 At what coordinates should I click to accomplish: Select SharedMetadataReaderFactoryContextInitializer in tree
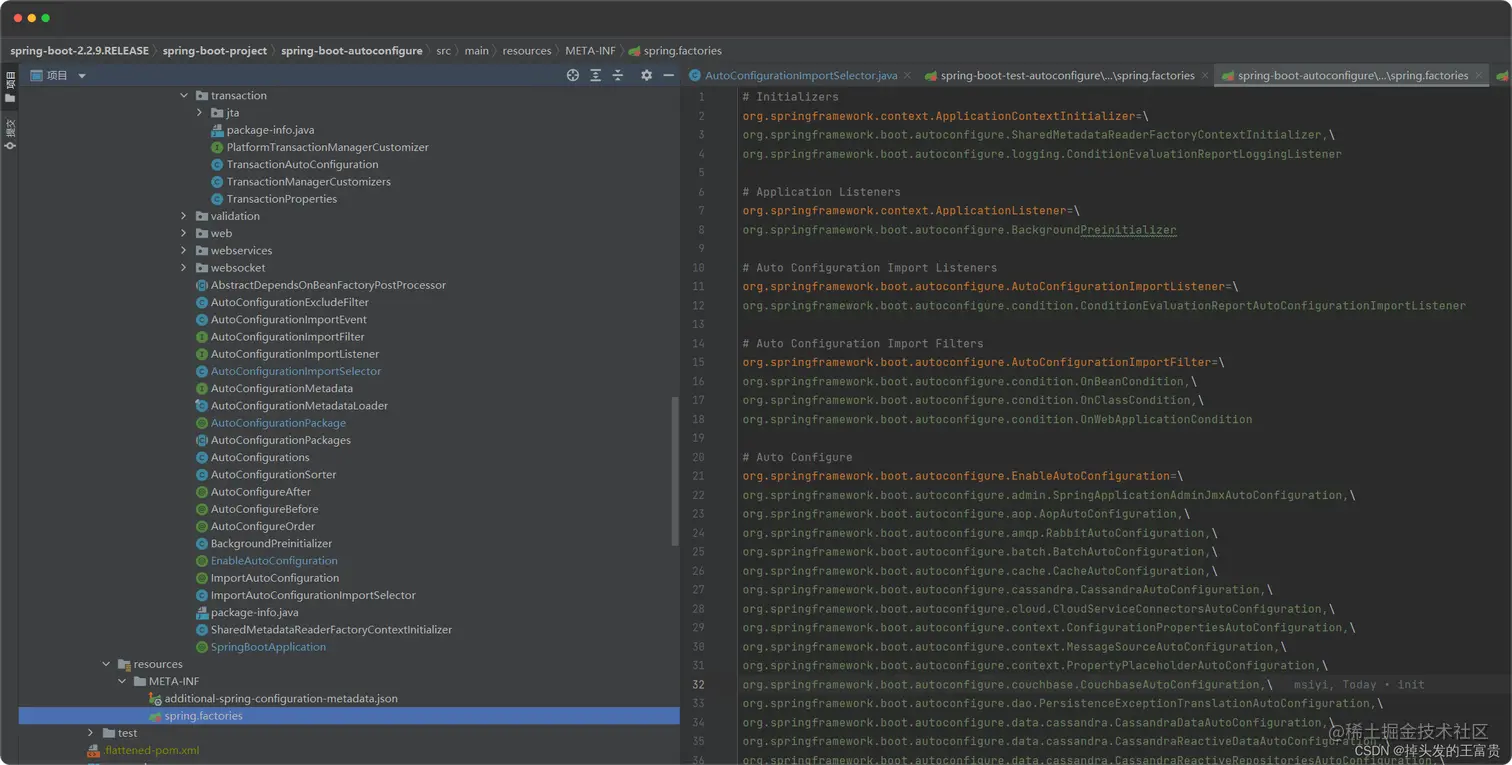(331, 630)
